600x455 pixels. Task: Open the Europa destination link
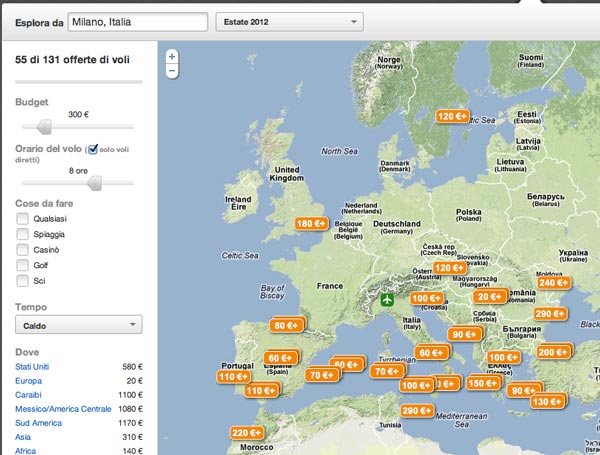(28, 381)
